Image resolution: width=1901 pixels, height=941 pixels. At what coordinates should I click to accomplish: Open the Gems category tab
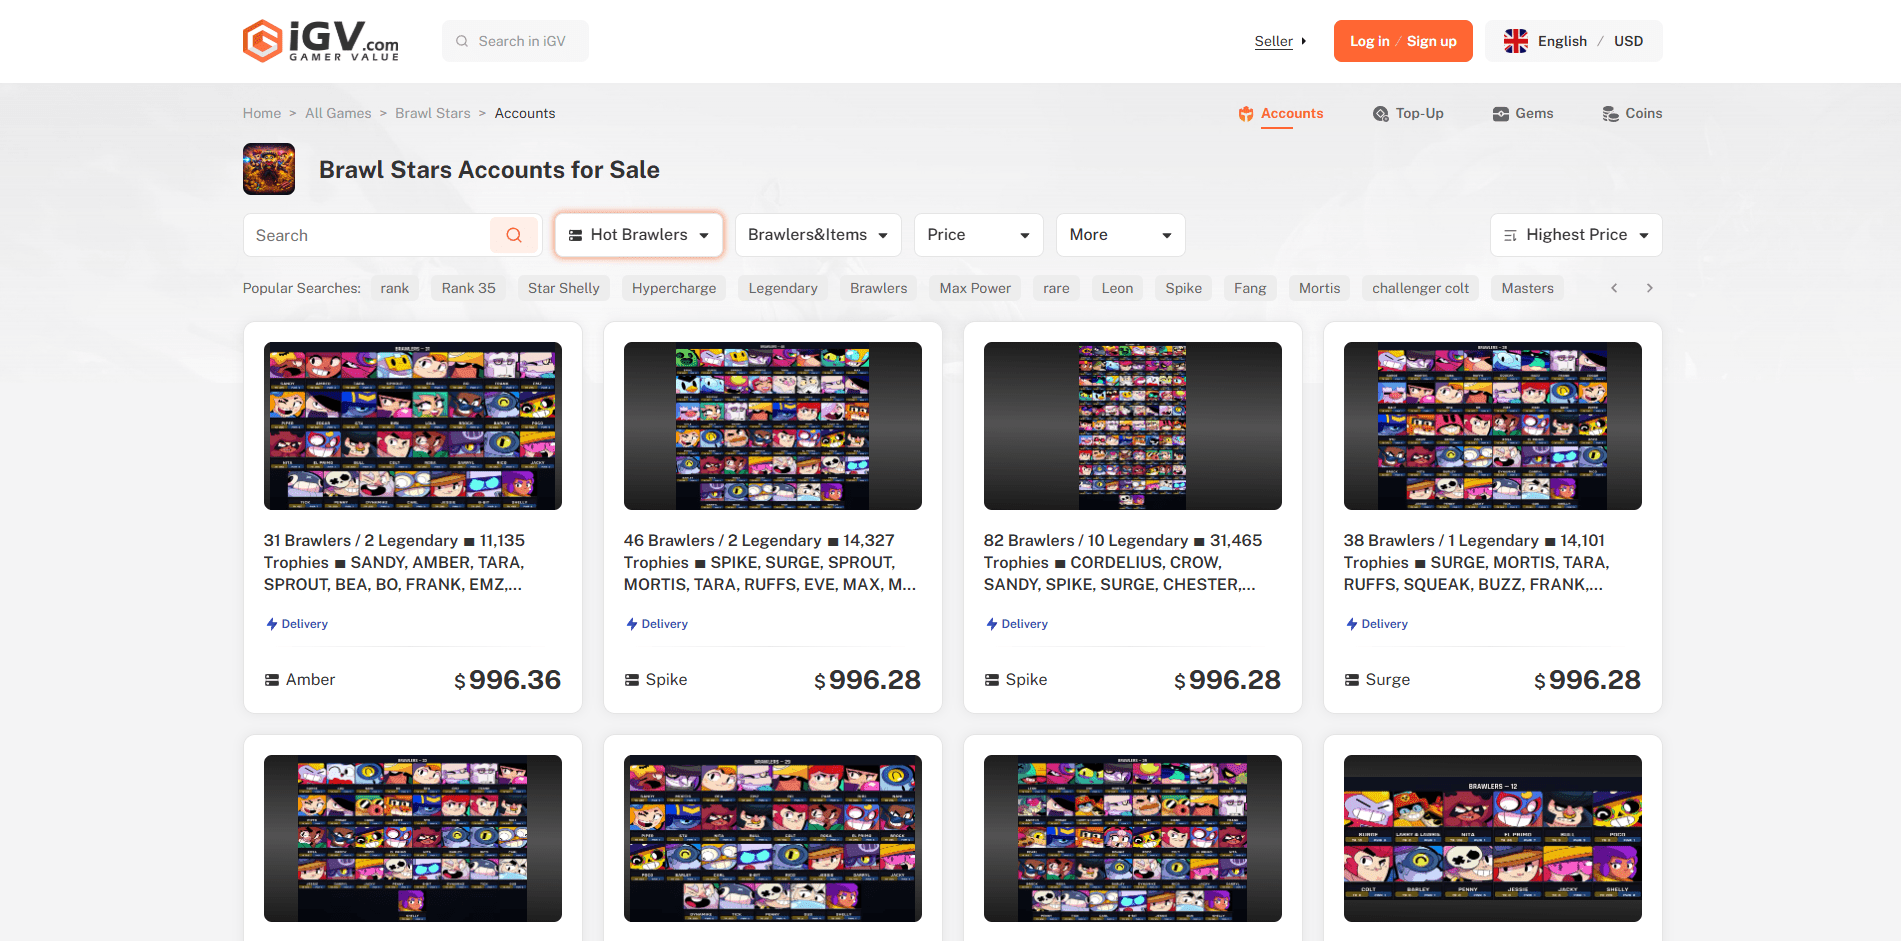(x=1523, y=113)
